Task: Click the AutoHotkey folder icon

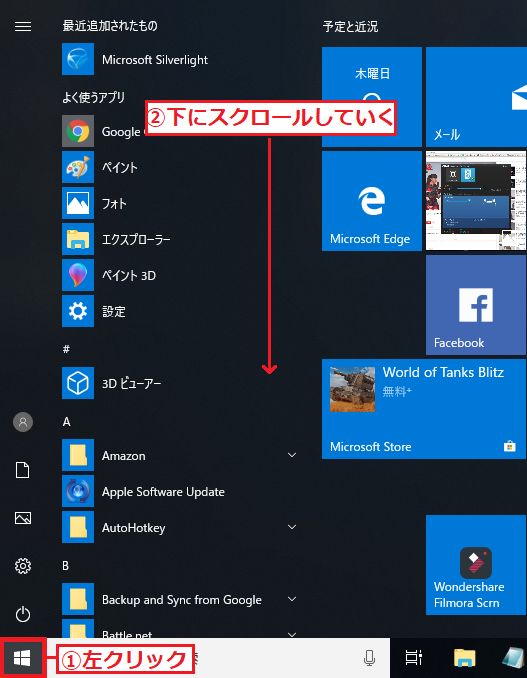Action: 78,527
